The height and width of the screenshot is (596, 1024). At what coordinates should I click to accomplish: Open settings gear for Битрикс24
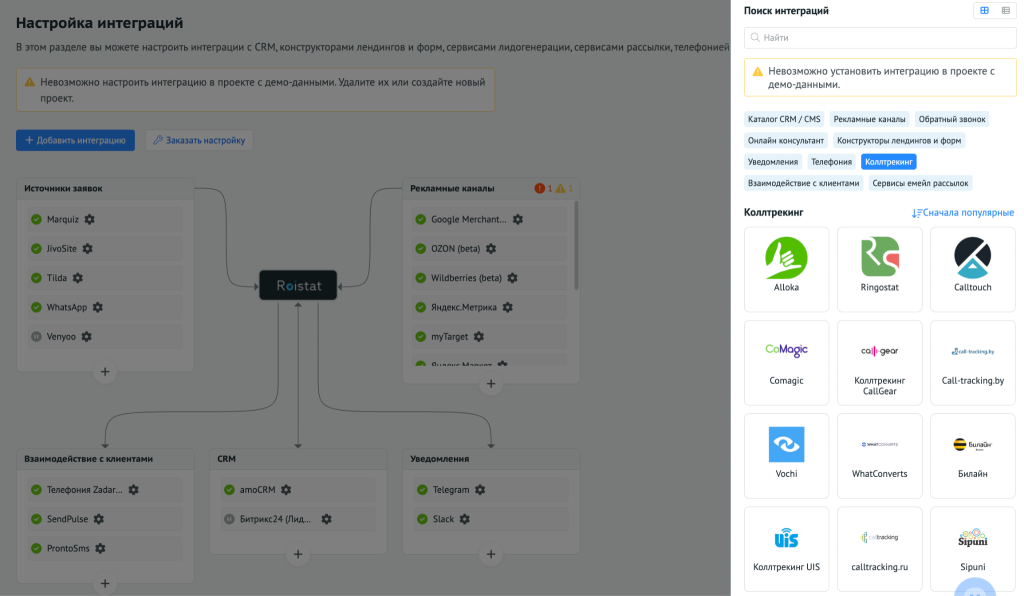point(327,519)
